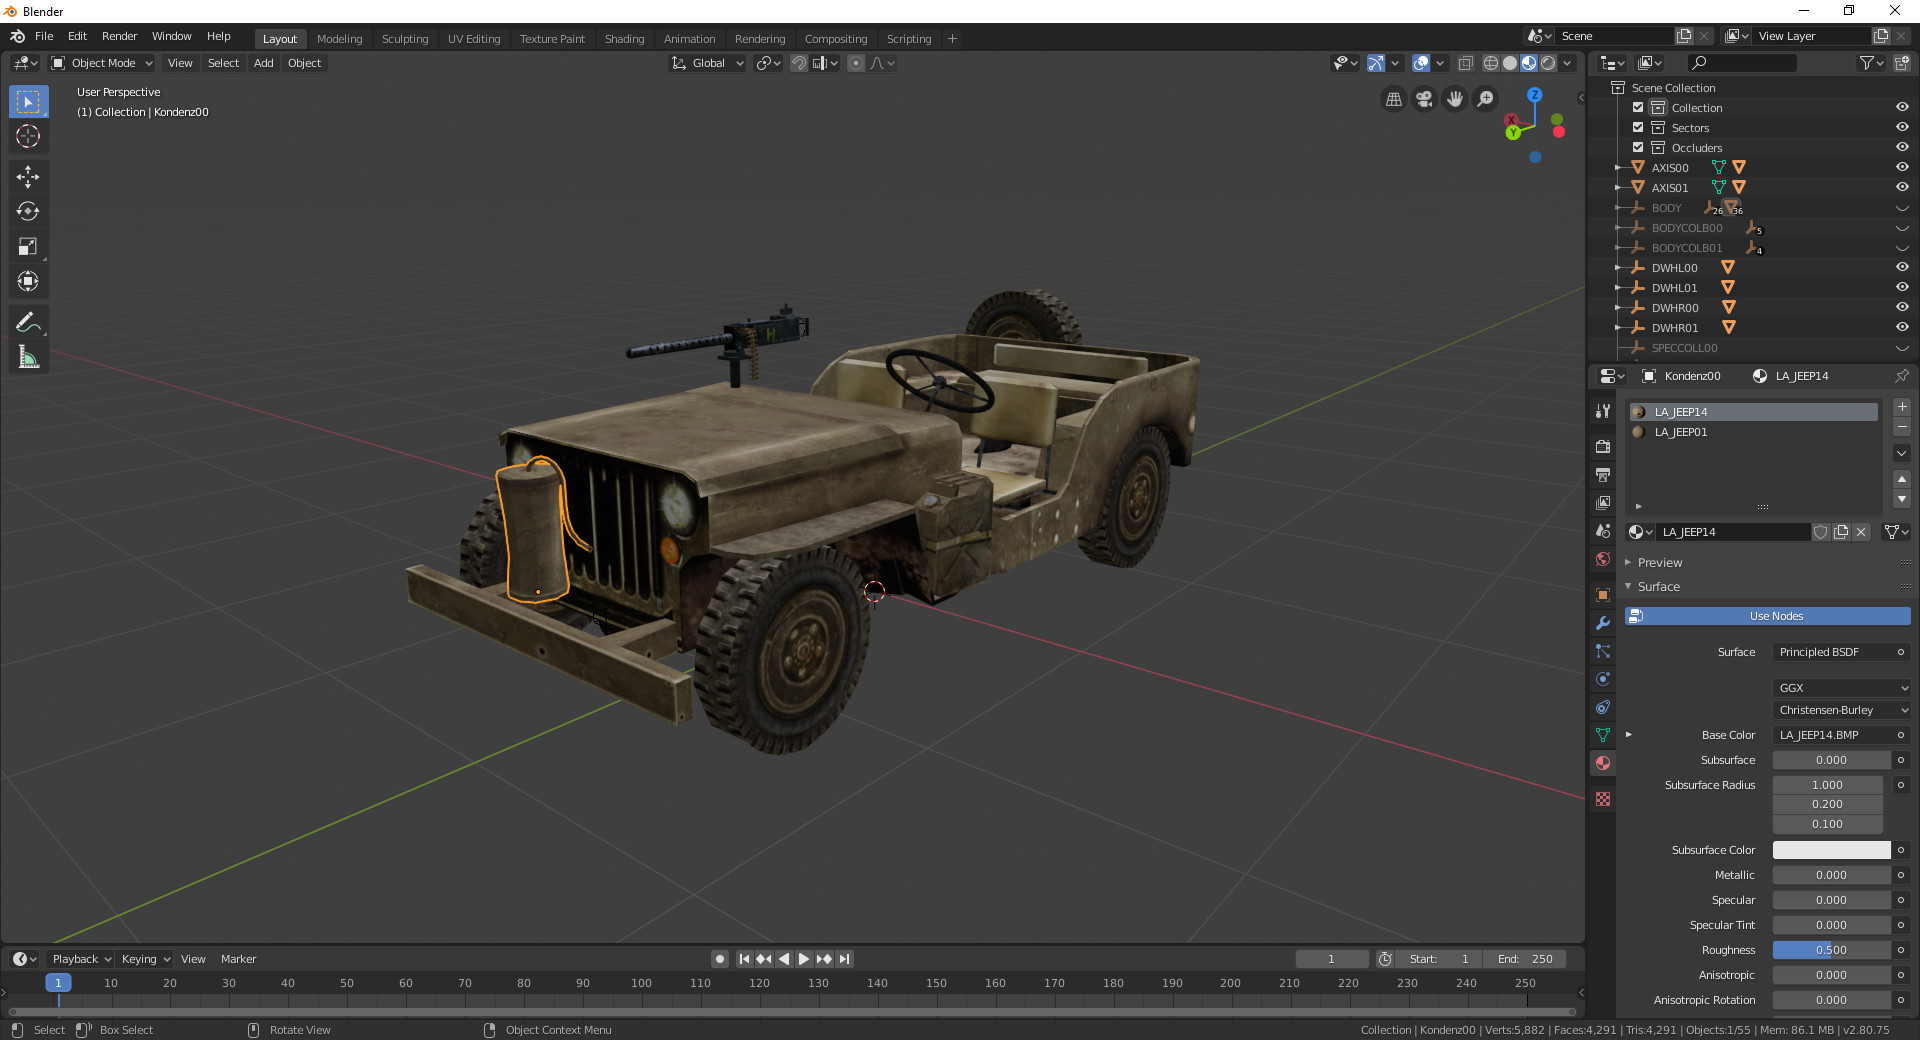Image resolution: width=1920 pixels, height=1040 pixels.
Task: Open the viewport Add menu
Action: (x=263, y=63)
